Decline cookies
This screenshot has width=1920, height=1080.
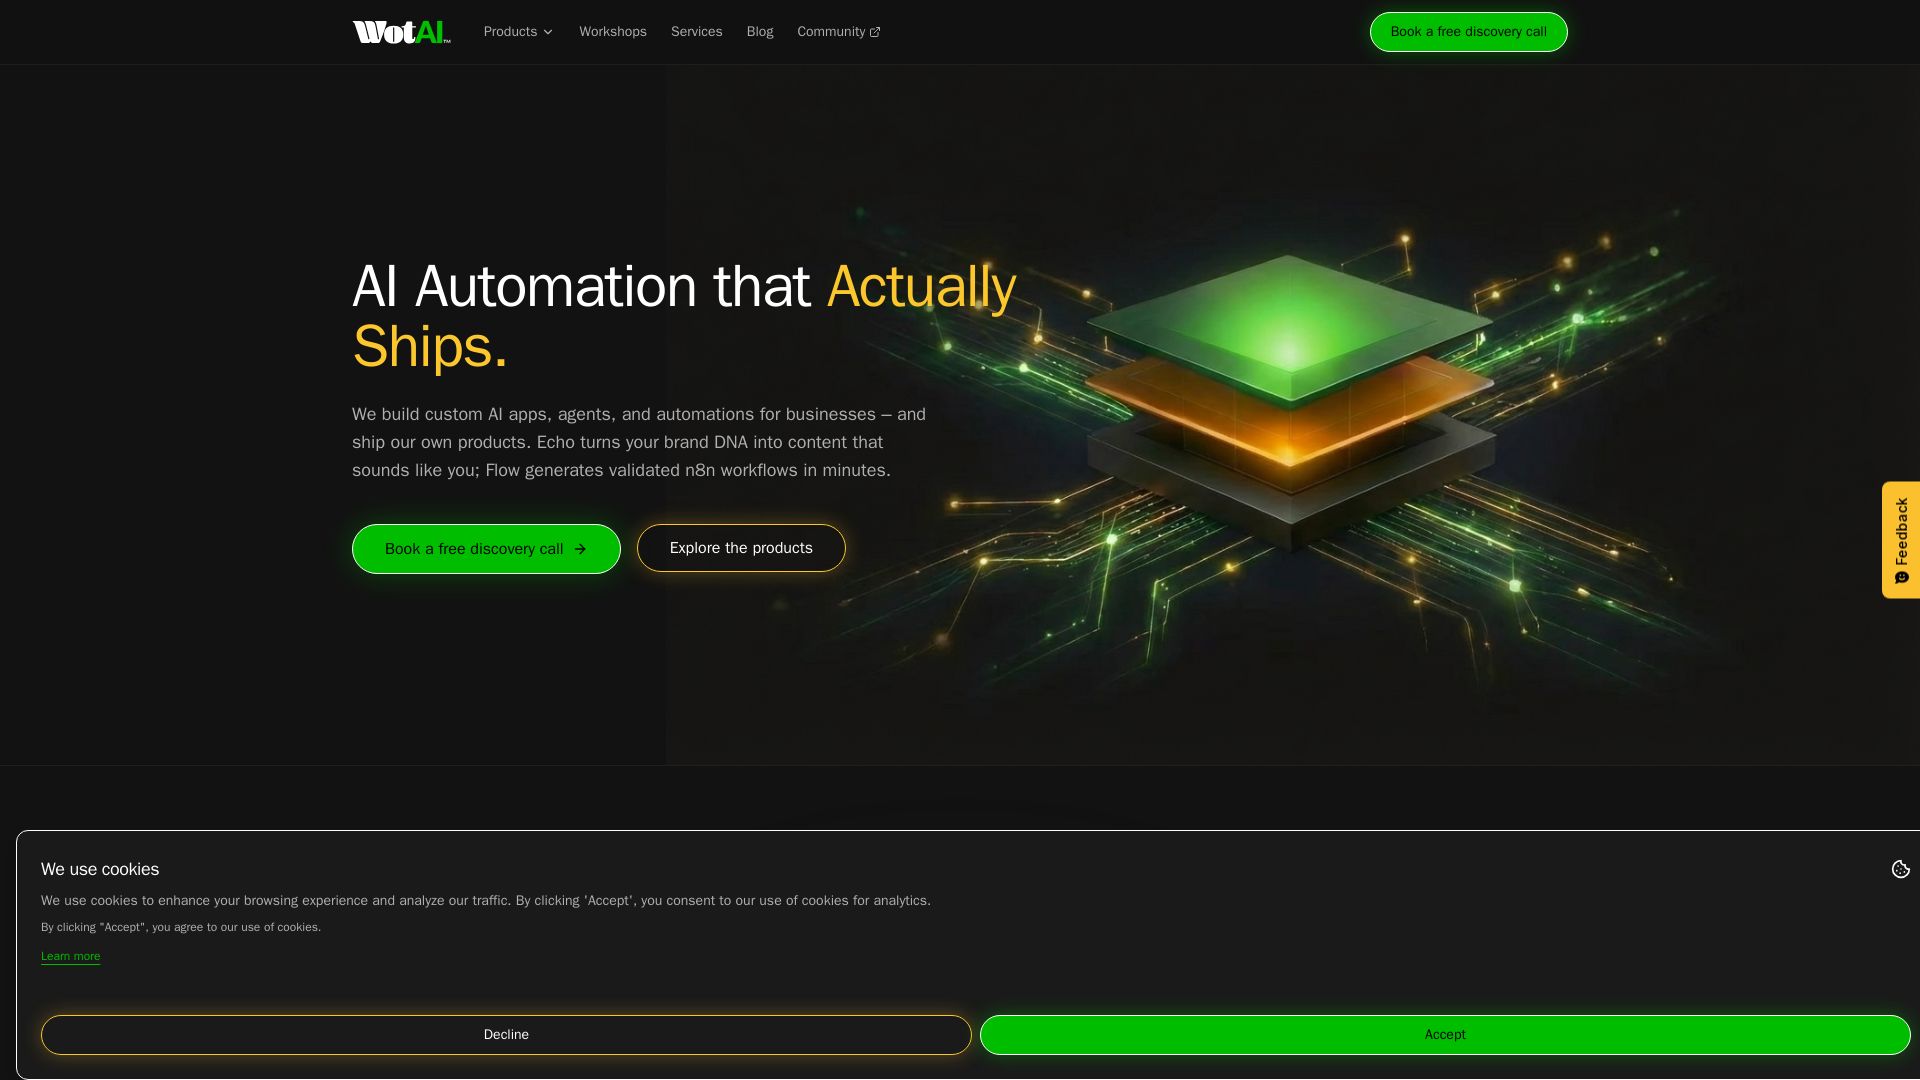(506, 1035)
